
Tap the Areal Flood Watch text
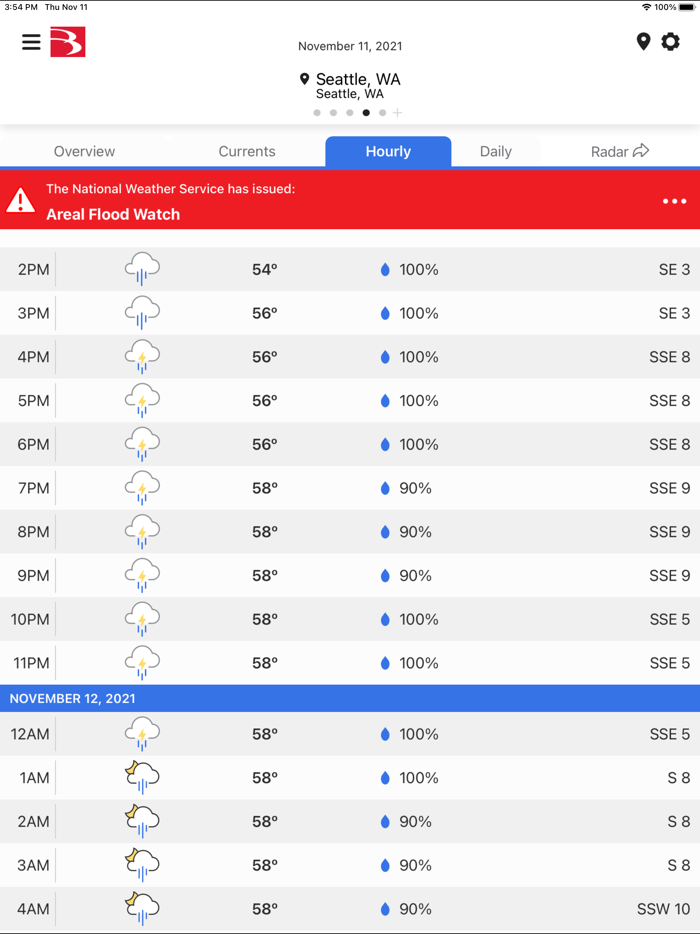[x=113, y=214]
